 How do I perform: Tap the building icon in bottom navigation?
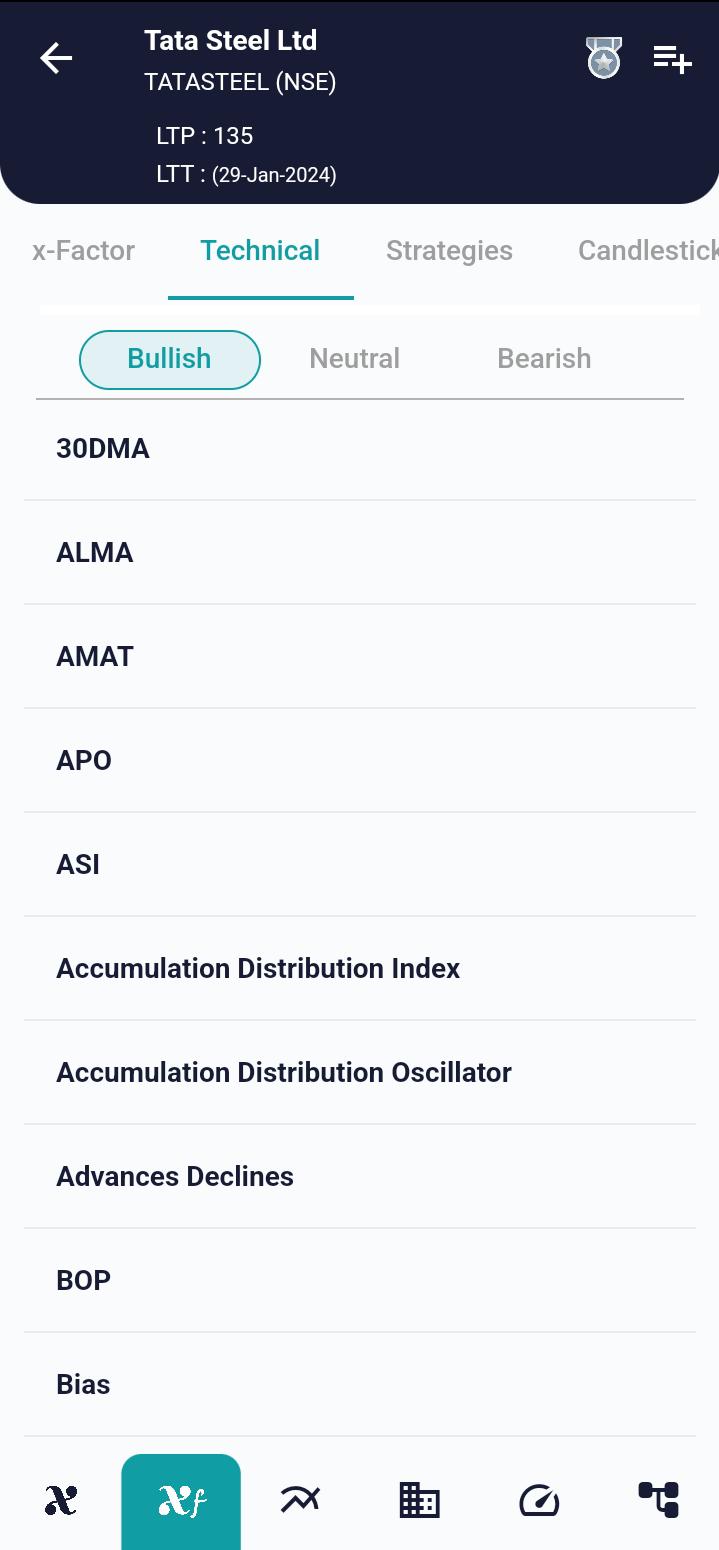click(x=419, y=1500)
